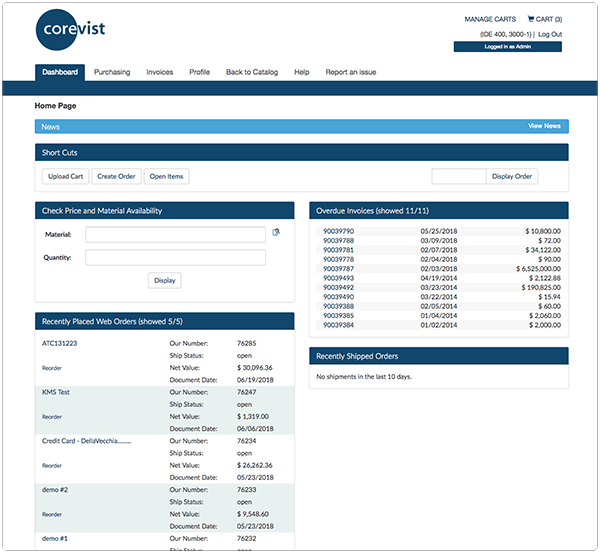This screenshot has width=600, height=553.
Task: Click the Home Page heading
Action: pyautogui.click(x=55, y=106)
